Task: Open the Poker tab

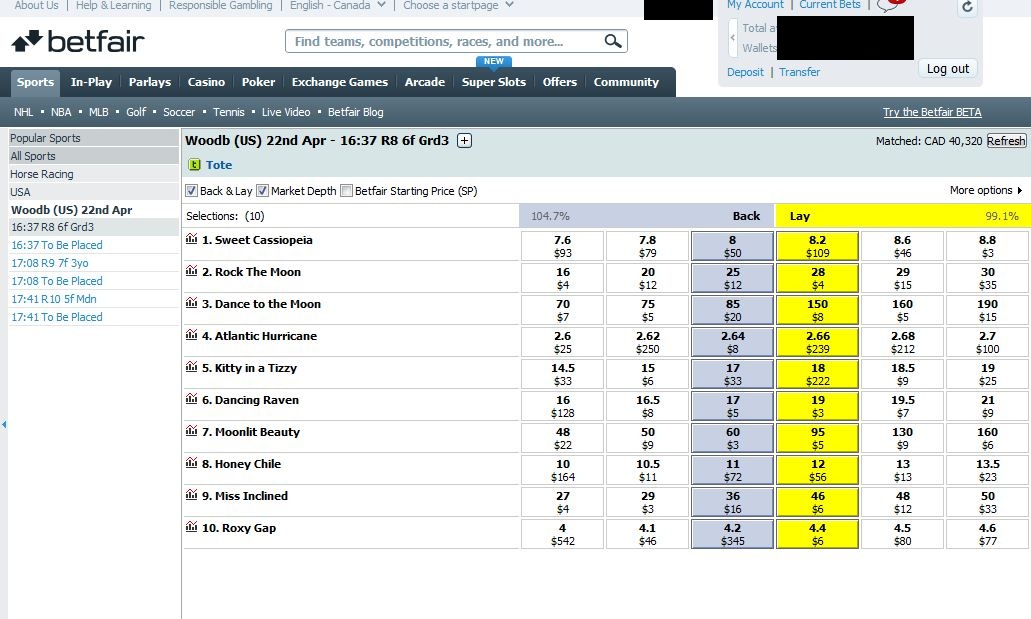Action: click(258, 82)
